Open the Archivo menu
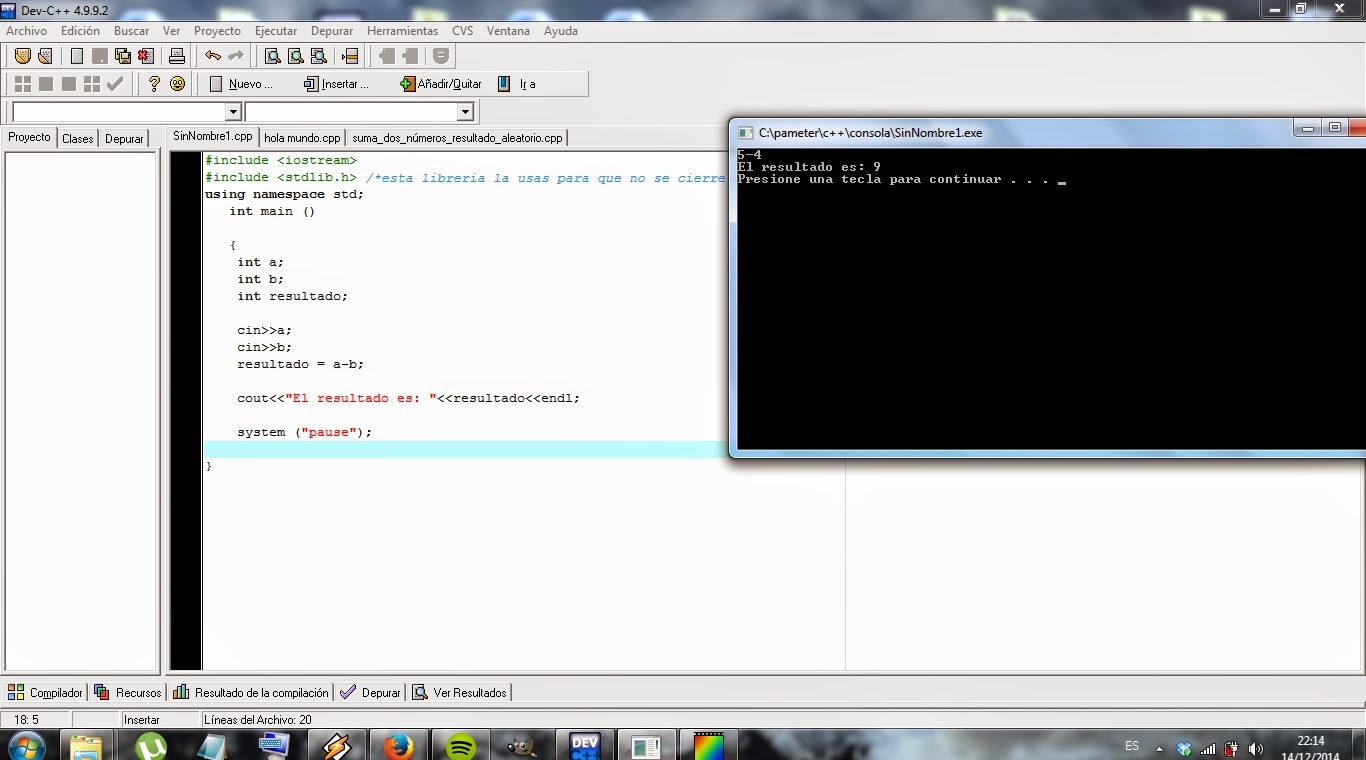 pyautogui.click(x=26, y=31)
